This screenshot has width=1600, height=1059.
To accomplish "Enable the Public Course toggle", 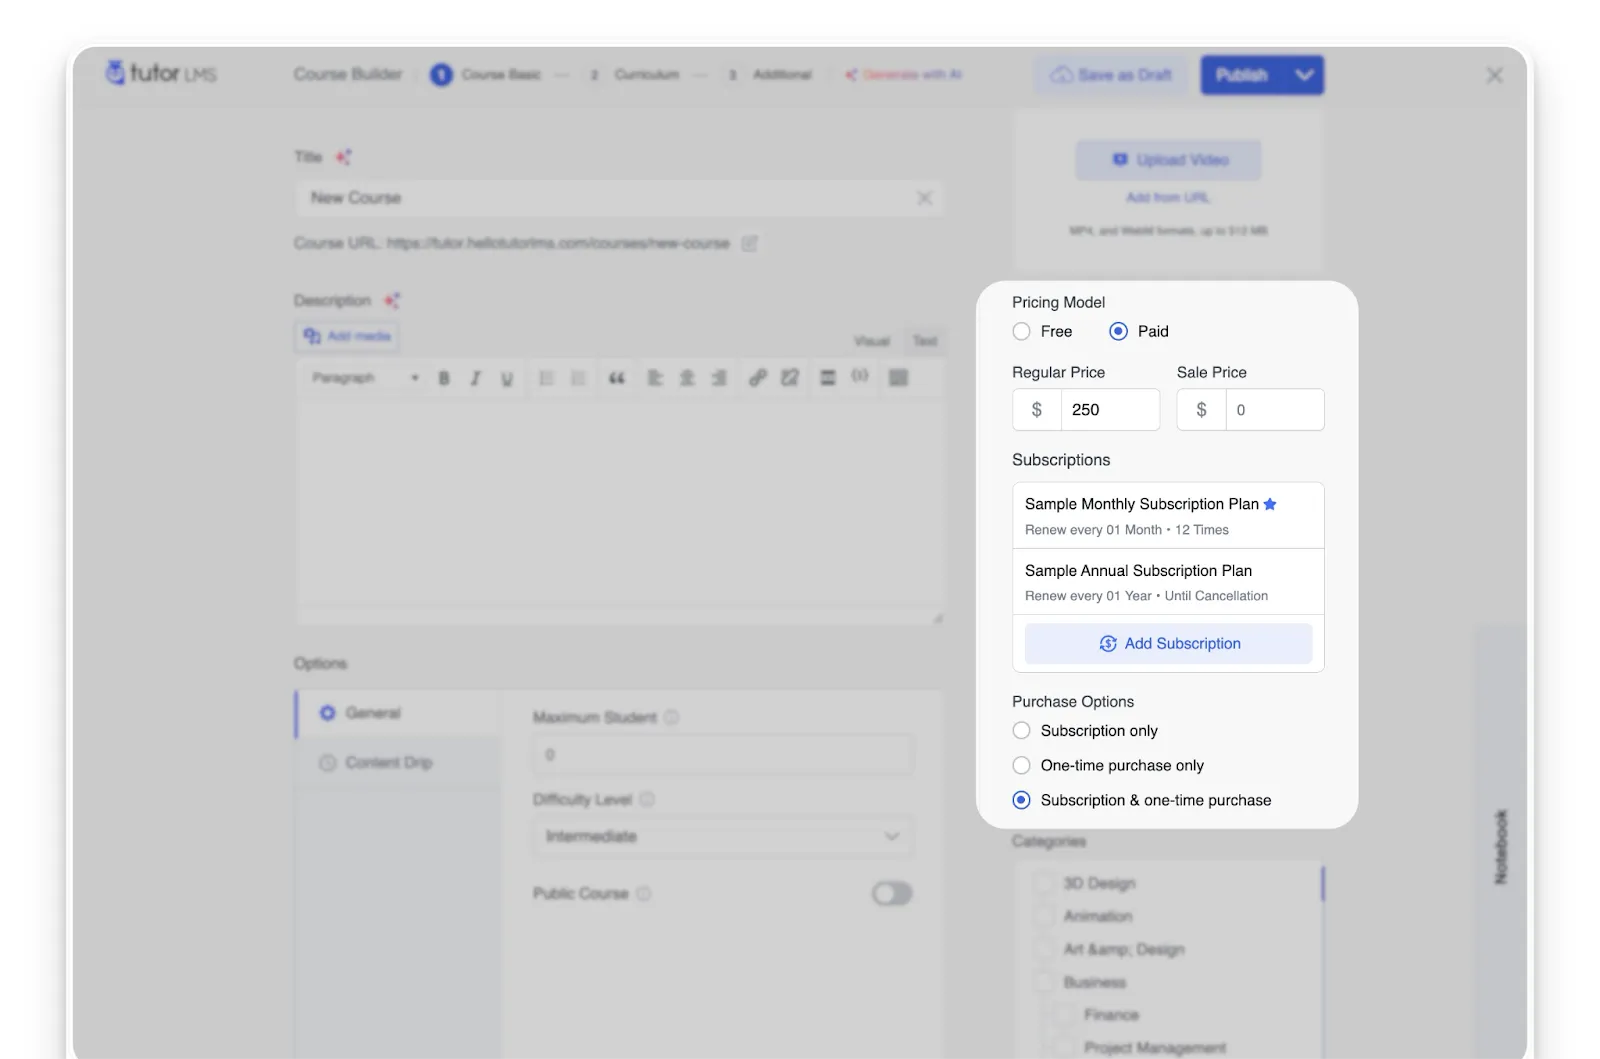I will click(891, 893).
